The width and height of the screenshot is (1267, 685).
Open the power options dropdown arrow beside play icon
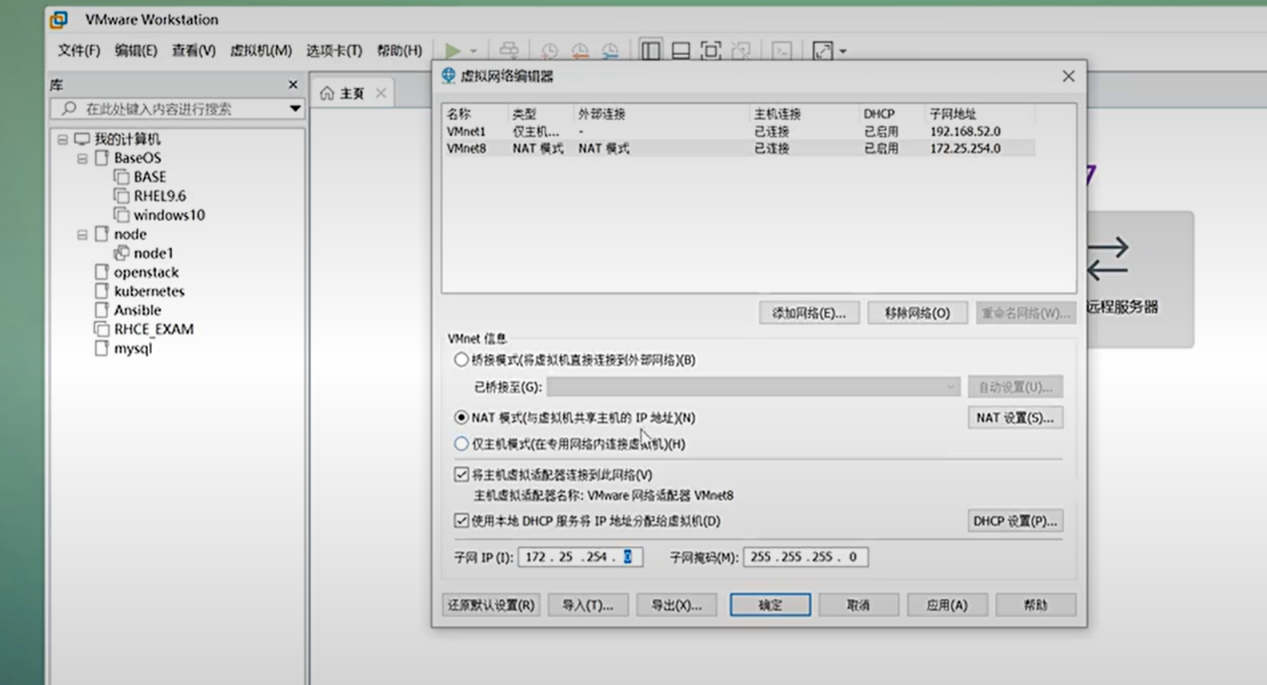[474, 51]
